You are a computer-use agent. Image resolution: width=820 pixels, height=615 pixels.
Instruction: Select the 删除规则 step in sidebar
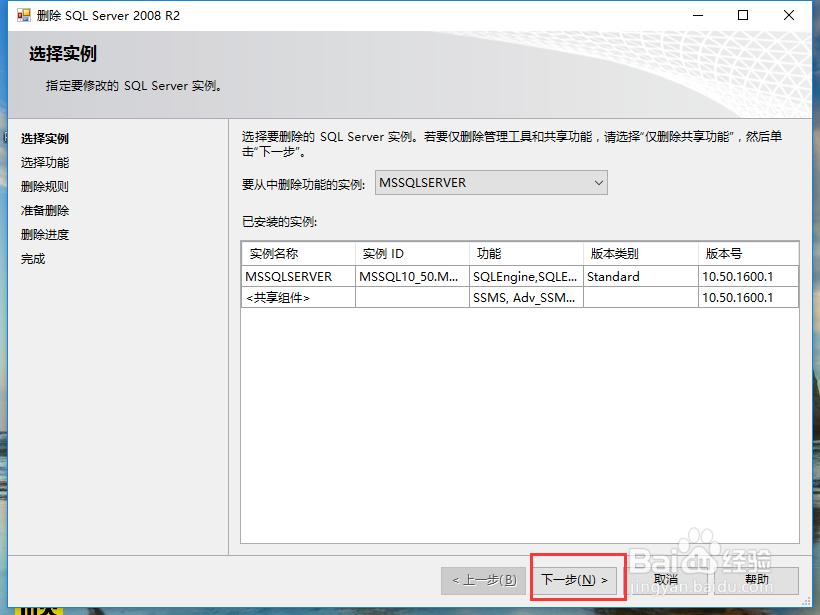44,186
